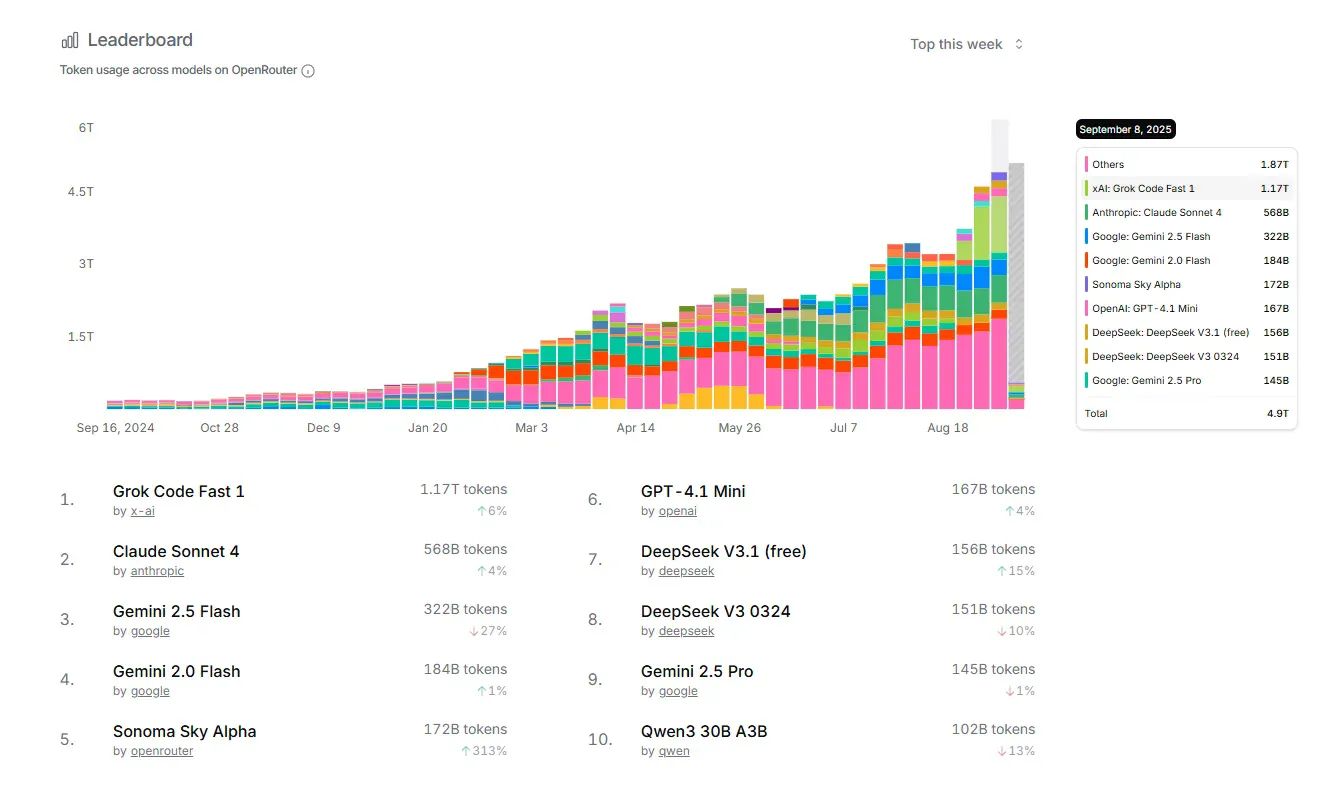
Task: Click the "May 26" x-axis label
Action: coord(739,428)
